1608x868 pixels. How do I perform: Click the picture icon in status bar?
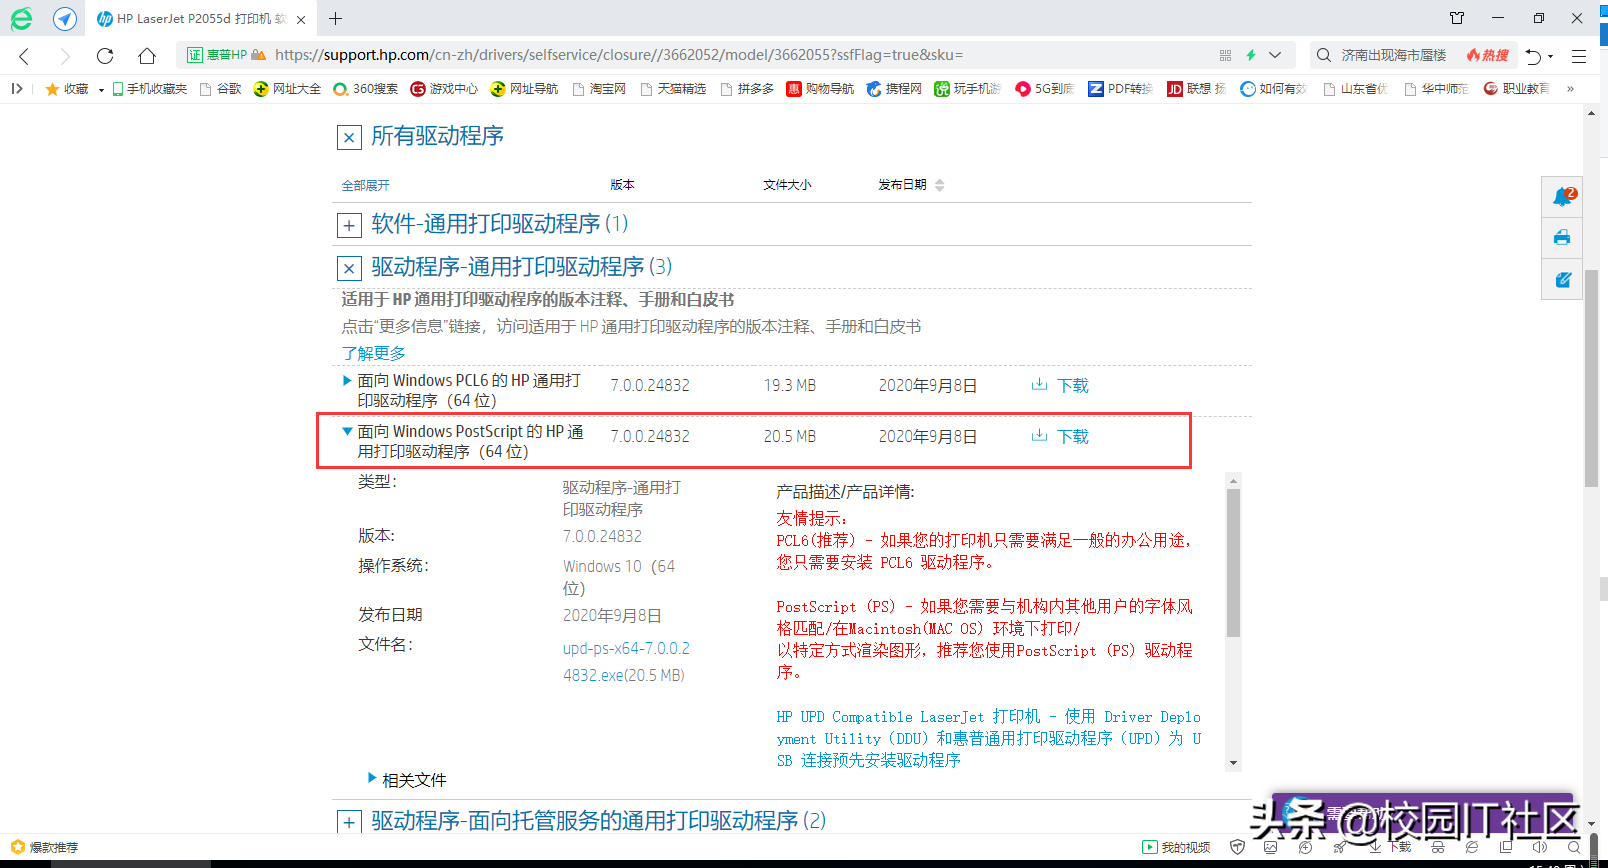pyautogui.click(x=1271, y=847)
